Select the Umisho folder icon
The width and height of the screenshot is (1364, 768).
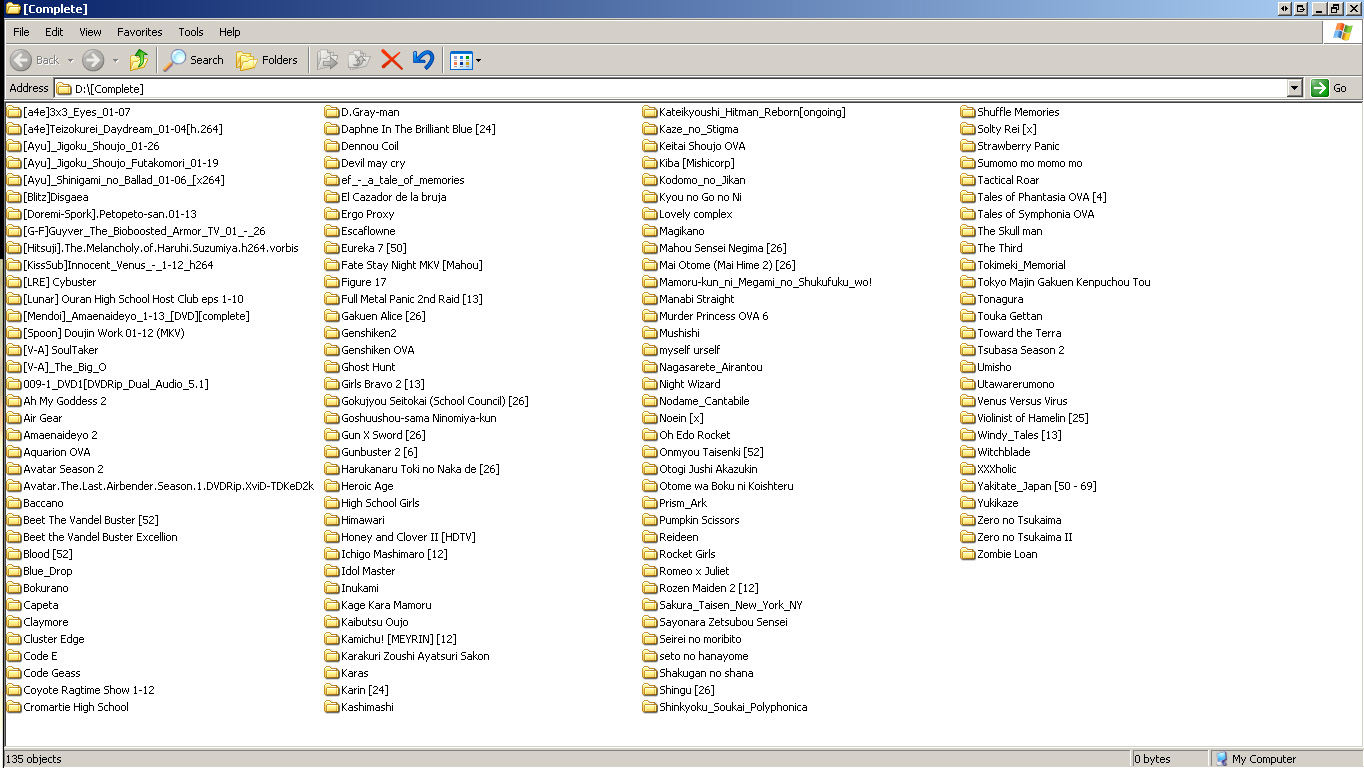click(968, 367)
